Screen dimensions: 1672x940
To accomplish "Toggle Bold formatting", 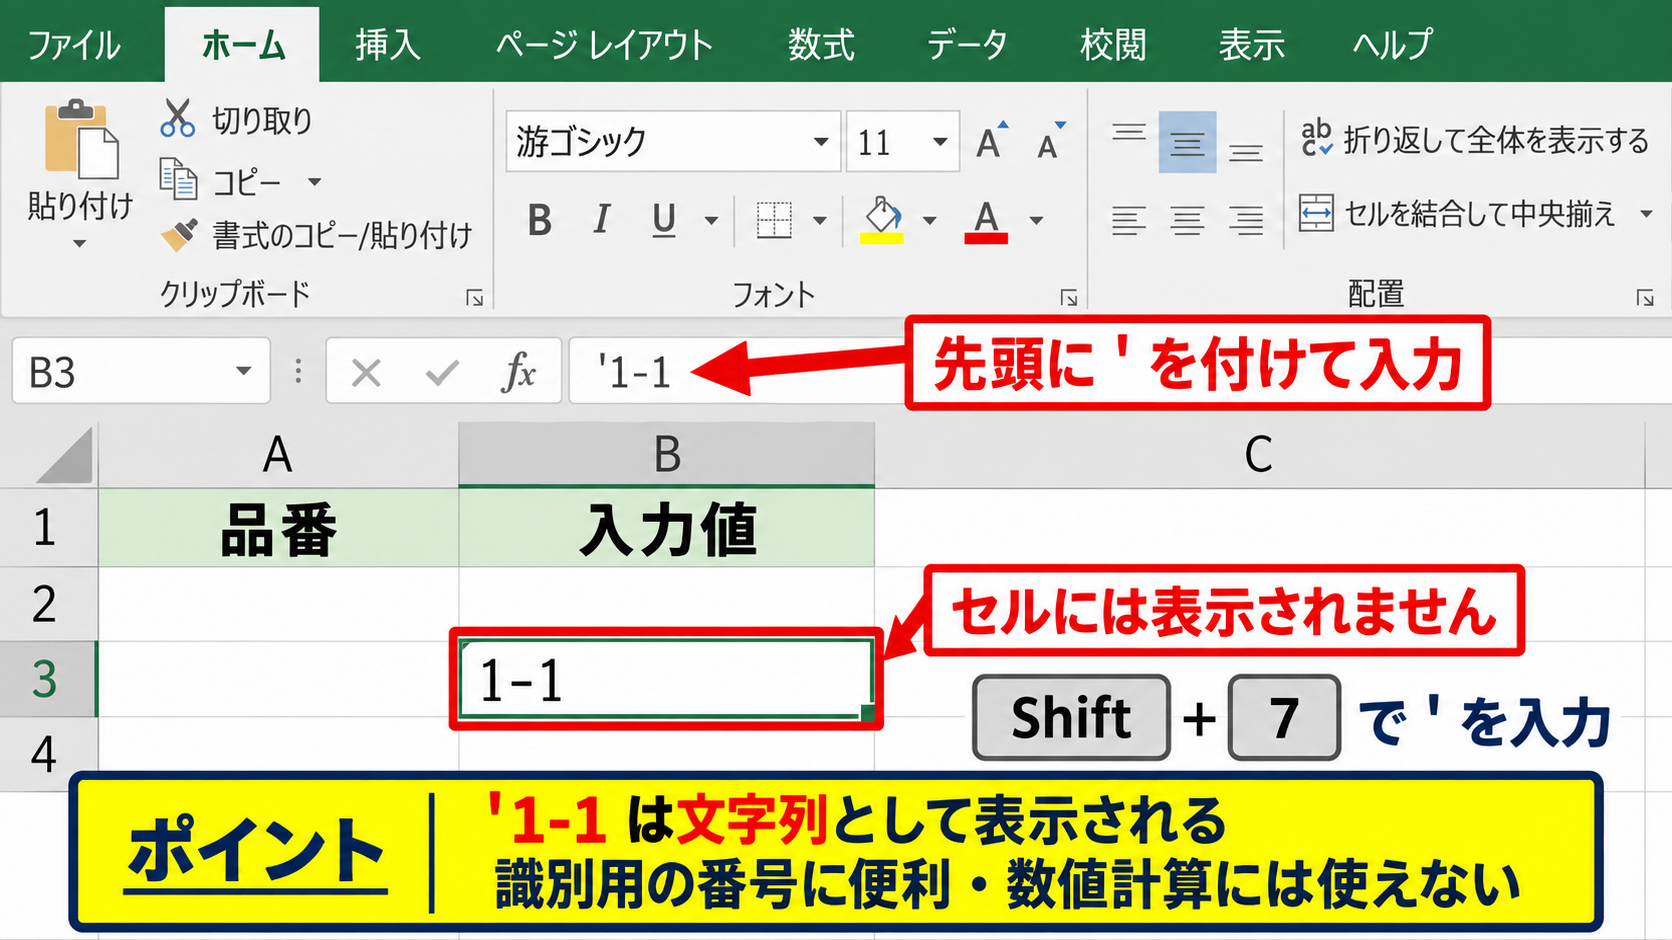I will pos(540,220).
